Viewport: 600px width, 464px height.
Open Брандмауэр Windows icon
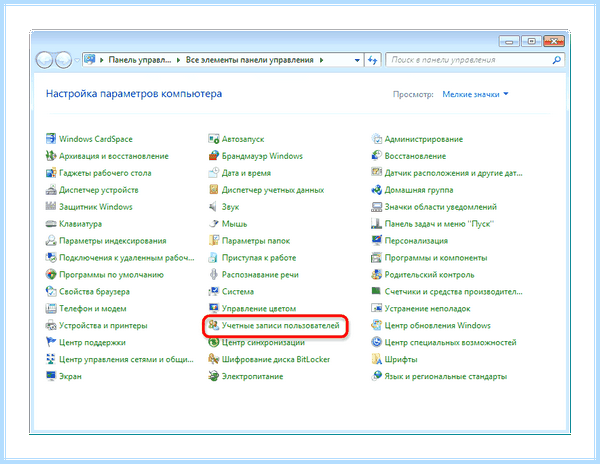click(x=214, y=156)
